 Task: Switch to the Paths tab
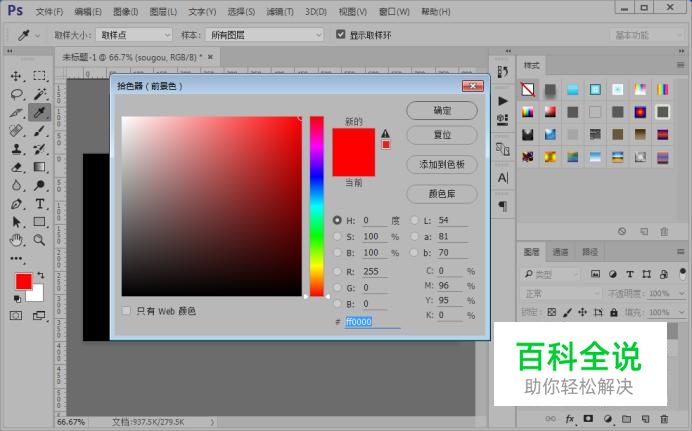tap(590, 252)
